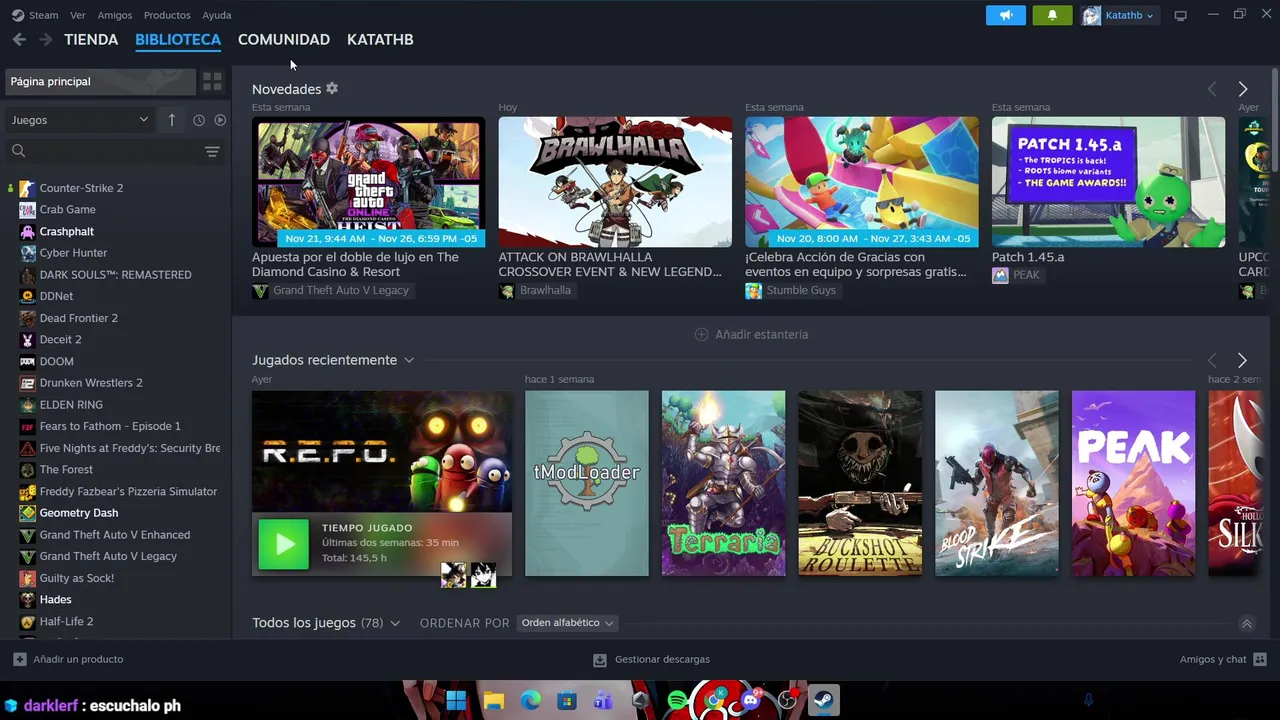This screenshot has height=720, width=1280.
Task: Open PEAK Patch 1.45.a thumbnail
Action: tap(1108, 182)
